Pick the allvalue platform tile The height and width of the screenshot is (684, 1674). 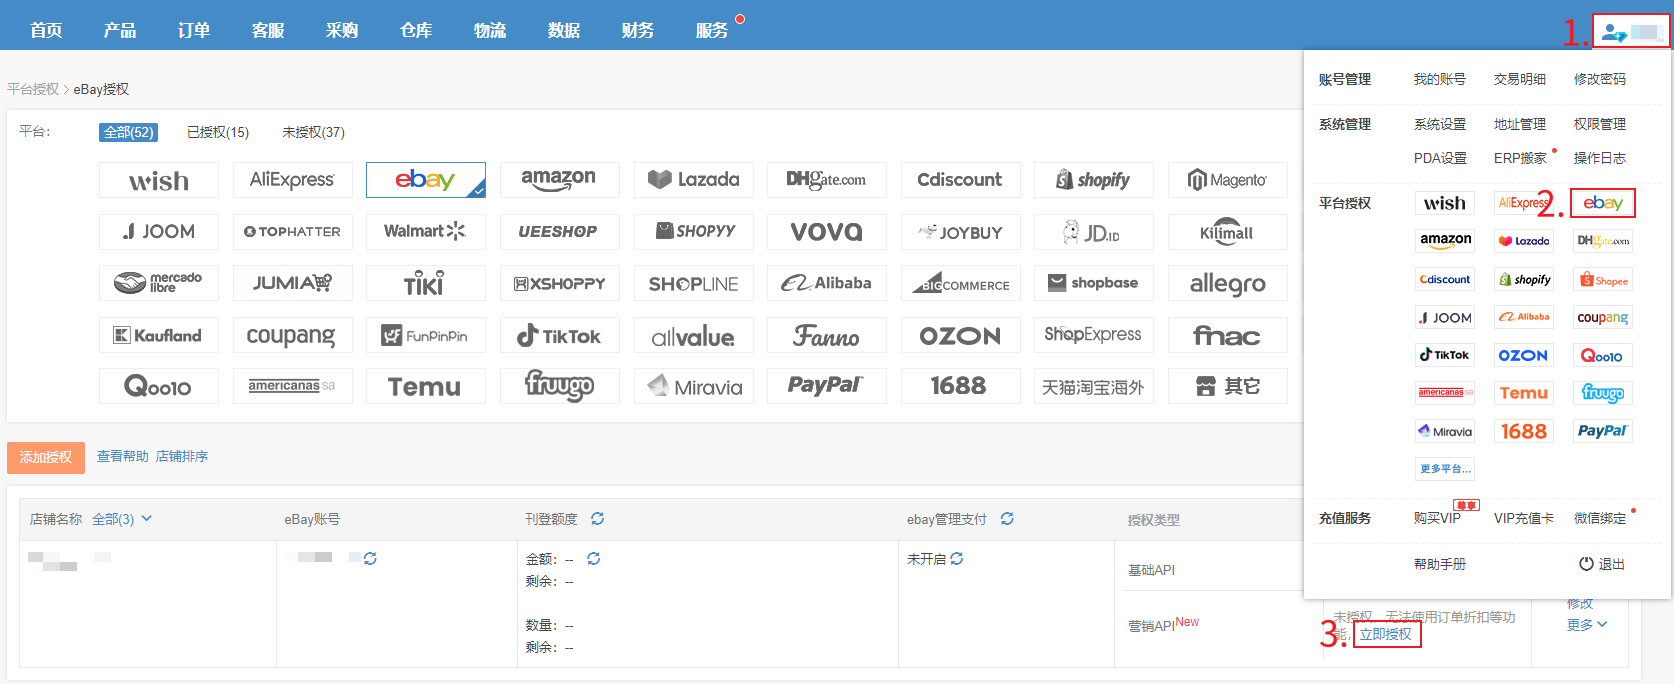click(693, 335)
